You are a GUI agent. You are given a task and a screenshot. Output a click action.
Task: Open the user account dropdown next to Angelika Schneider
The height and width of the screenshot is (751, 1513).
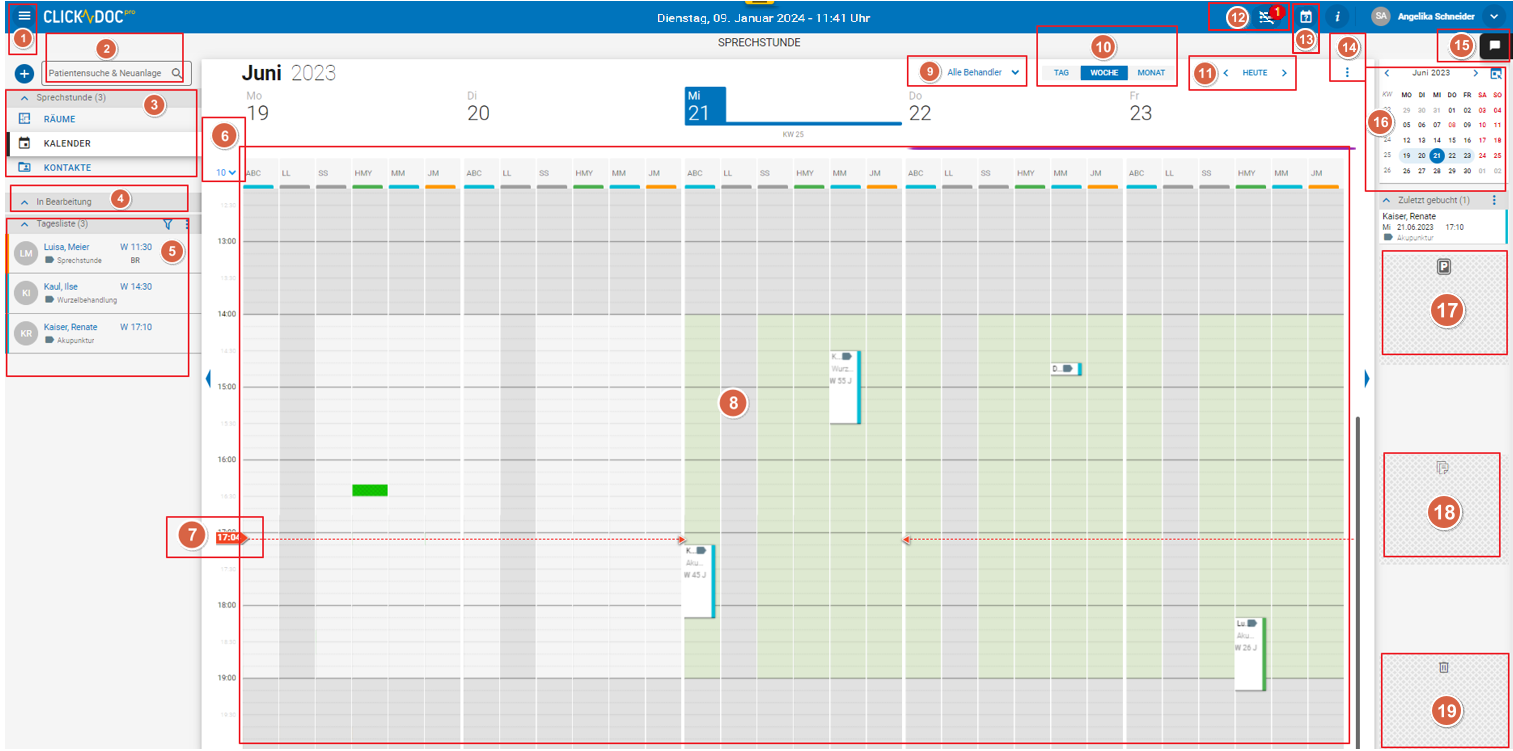click(x=1493, y=17)
